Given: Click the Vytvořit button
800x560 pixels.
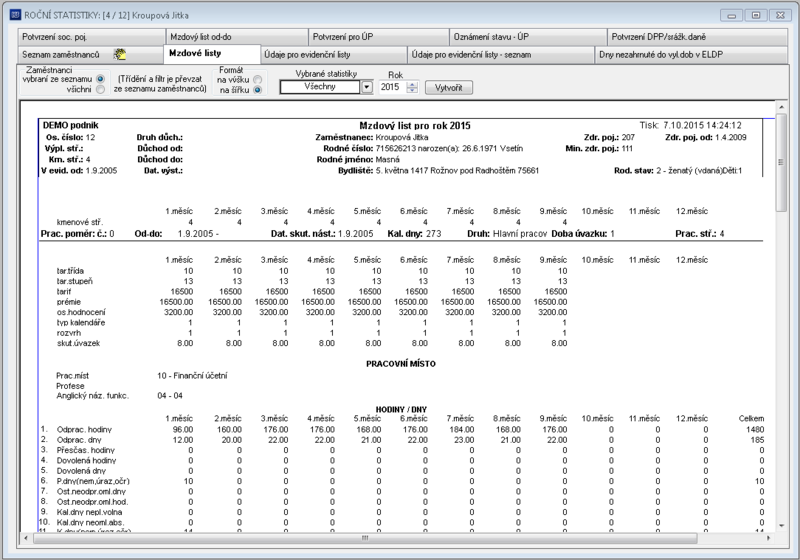Looking at the screenshot, I should click(x=448, y=88).
